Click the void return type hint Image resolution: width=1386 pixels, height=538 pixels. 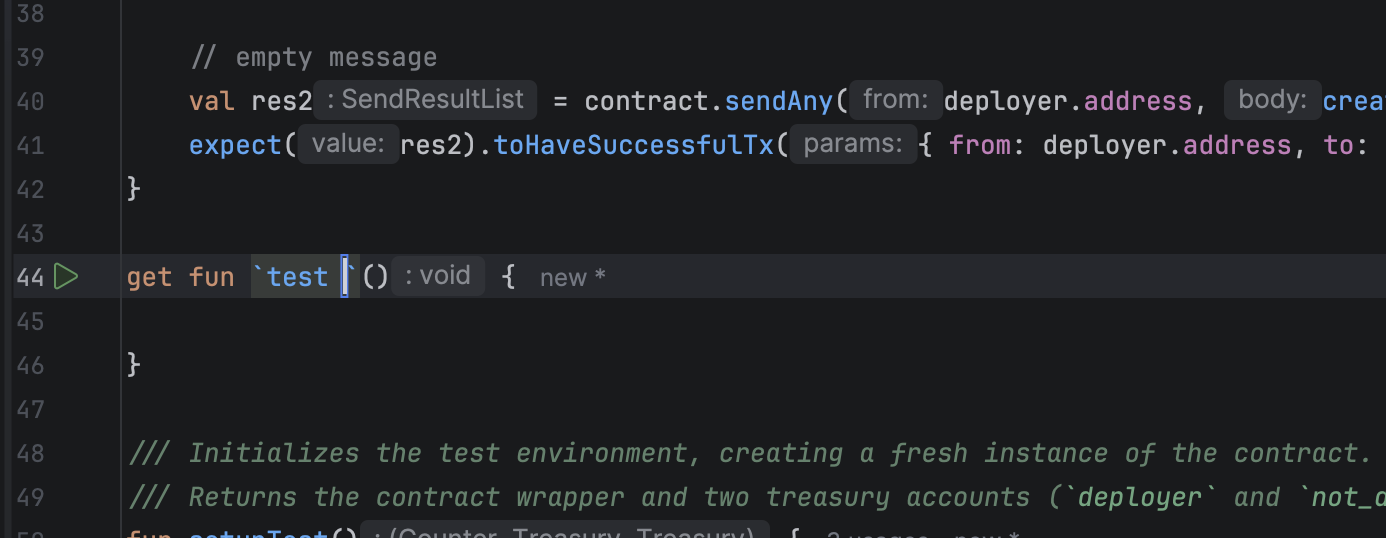438,276
